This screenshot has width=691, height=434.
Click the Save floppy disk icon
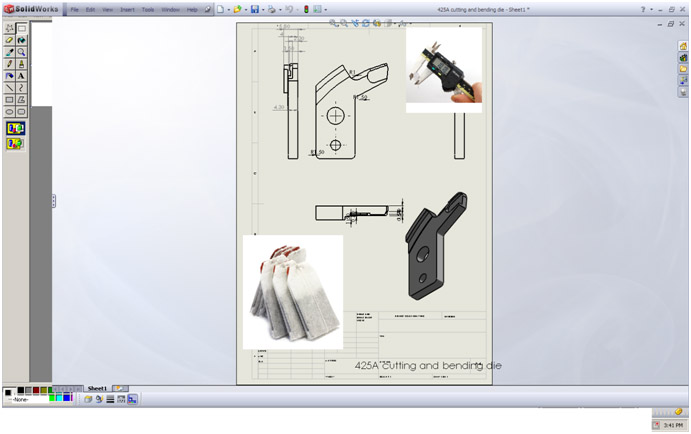255,9
